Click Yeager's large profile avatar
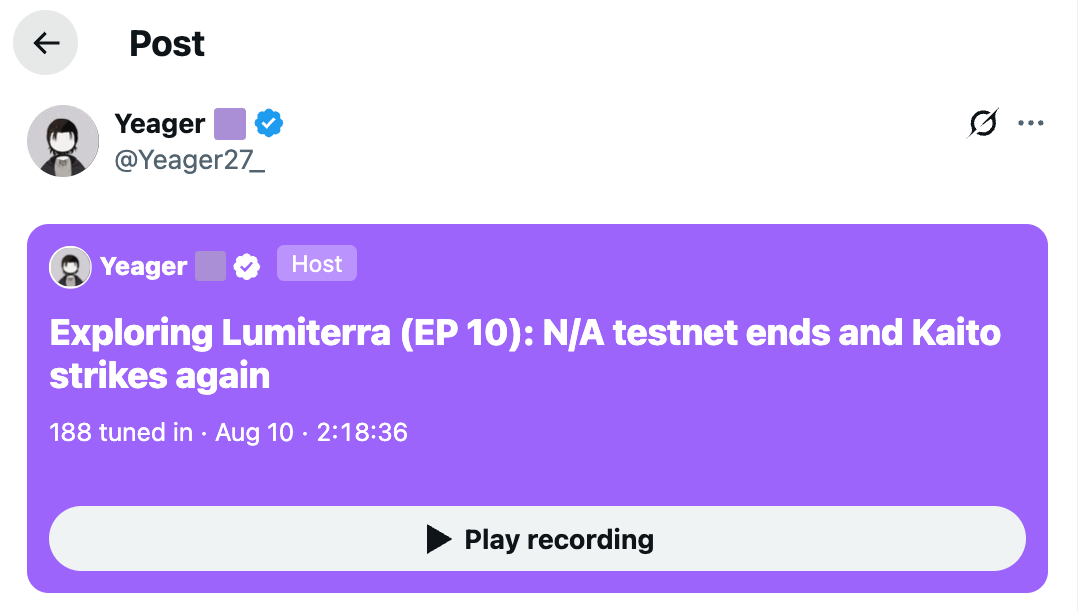The height and width of the screenshot is (612, 1080). [63, 141]
